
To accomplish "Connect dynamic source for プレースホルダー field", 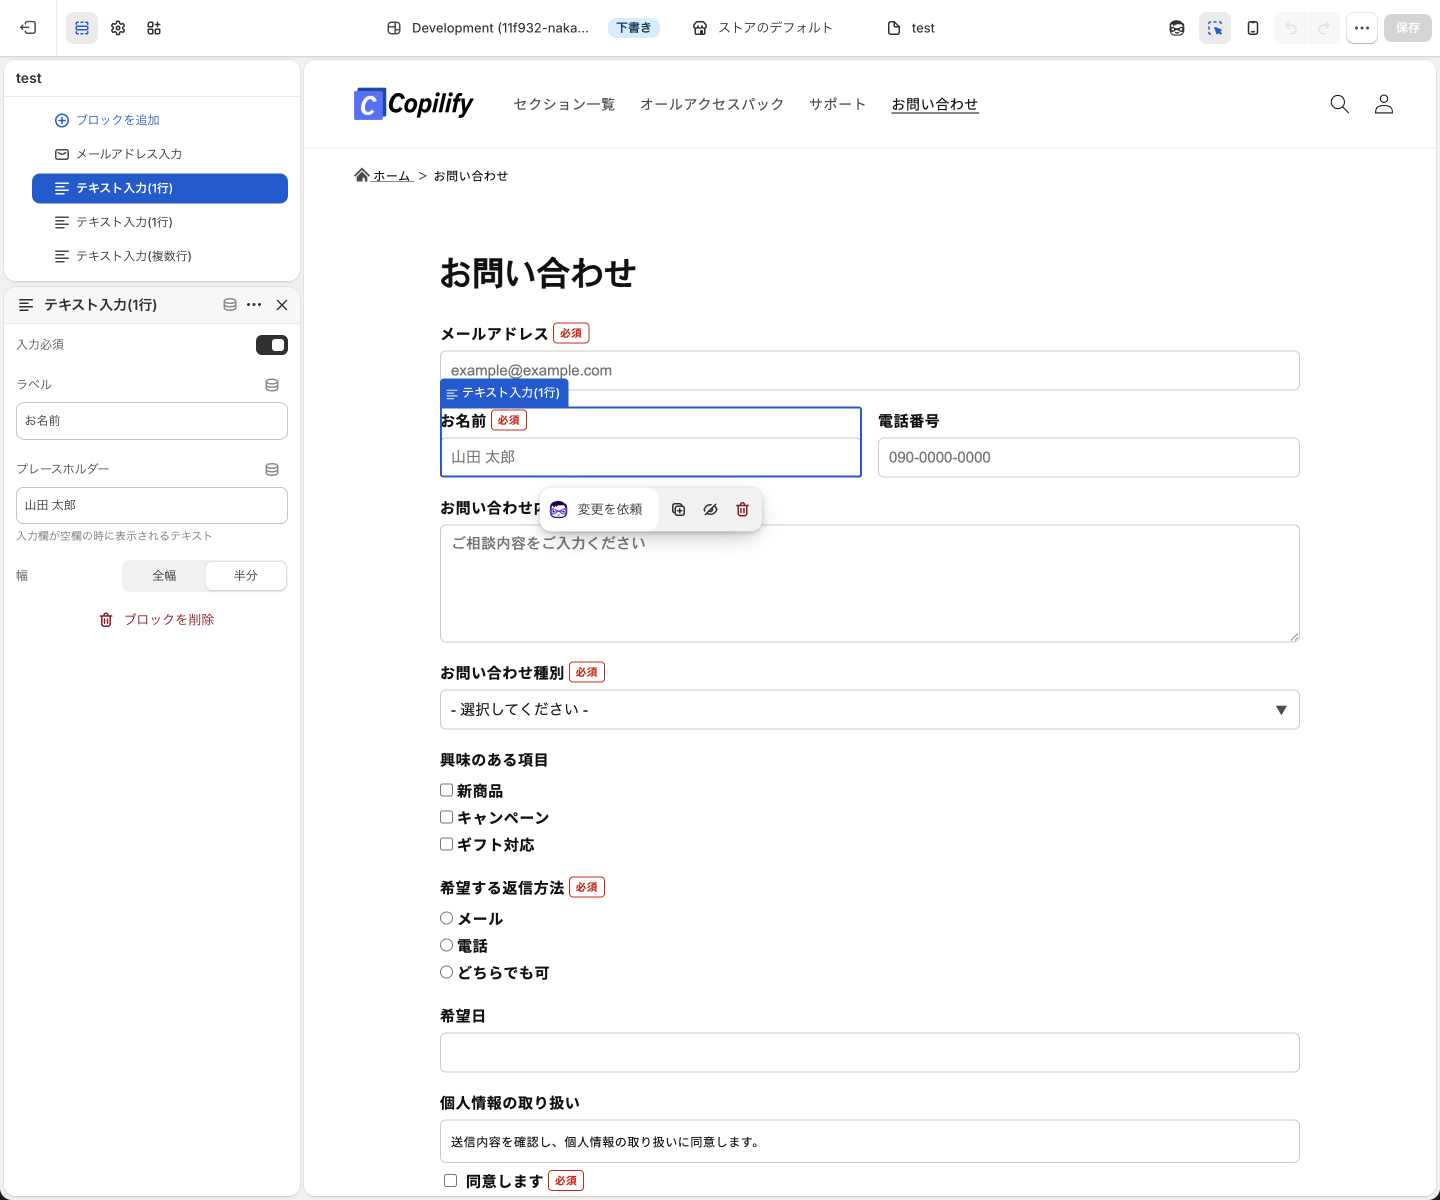I will (x=272, y=469).
